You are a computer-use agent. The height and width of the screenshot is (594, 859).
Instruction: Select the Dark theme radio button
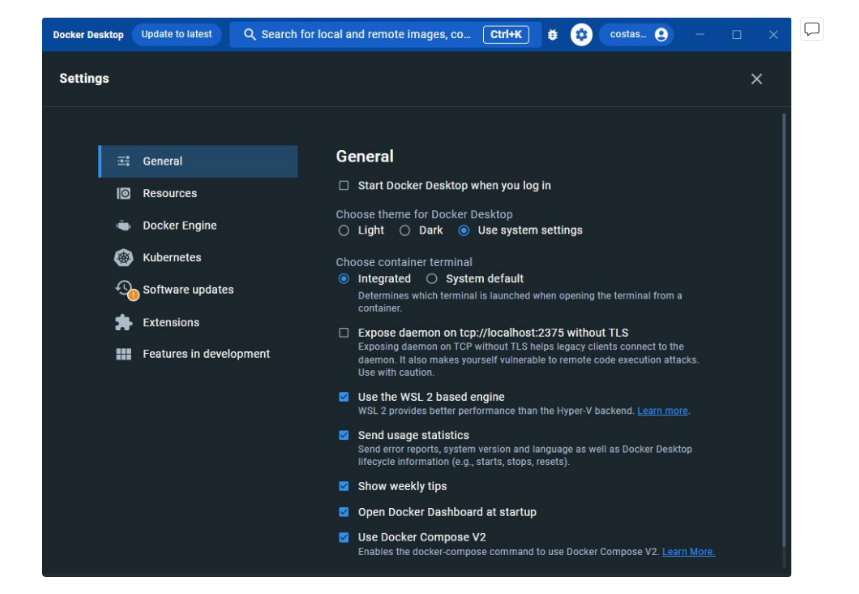point(404,231)
